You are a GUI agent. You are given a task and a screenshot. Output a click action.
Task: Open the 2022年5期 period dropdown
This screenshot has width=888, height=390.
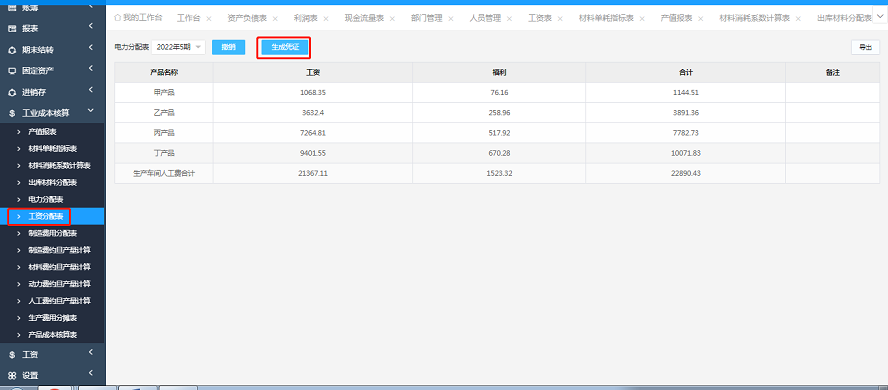pos(178,48)
